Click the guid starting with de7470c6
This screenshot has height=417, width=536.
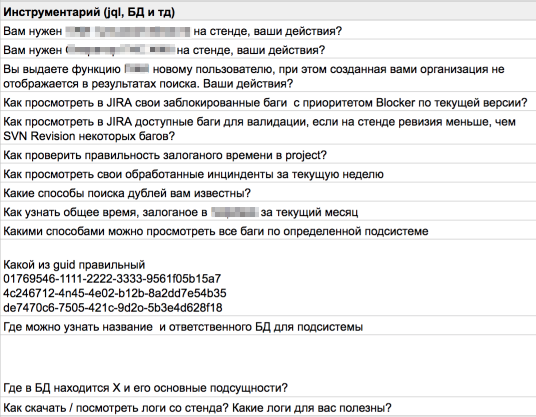[113, 308]
